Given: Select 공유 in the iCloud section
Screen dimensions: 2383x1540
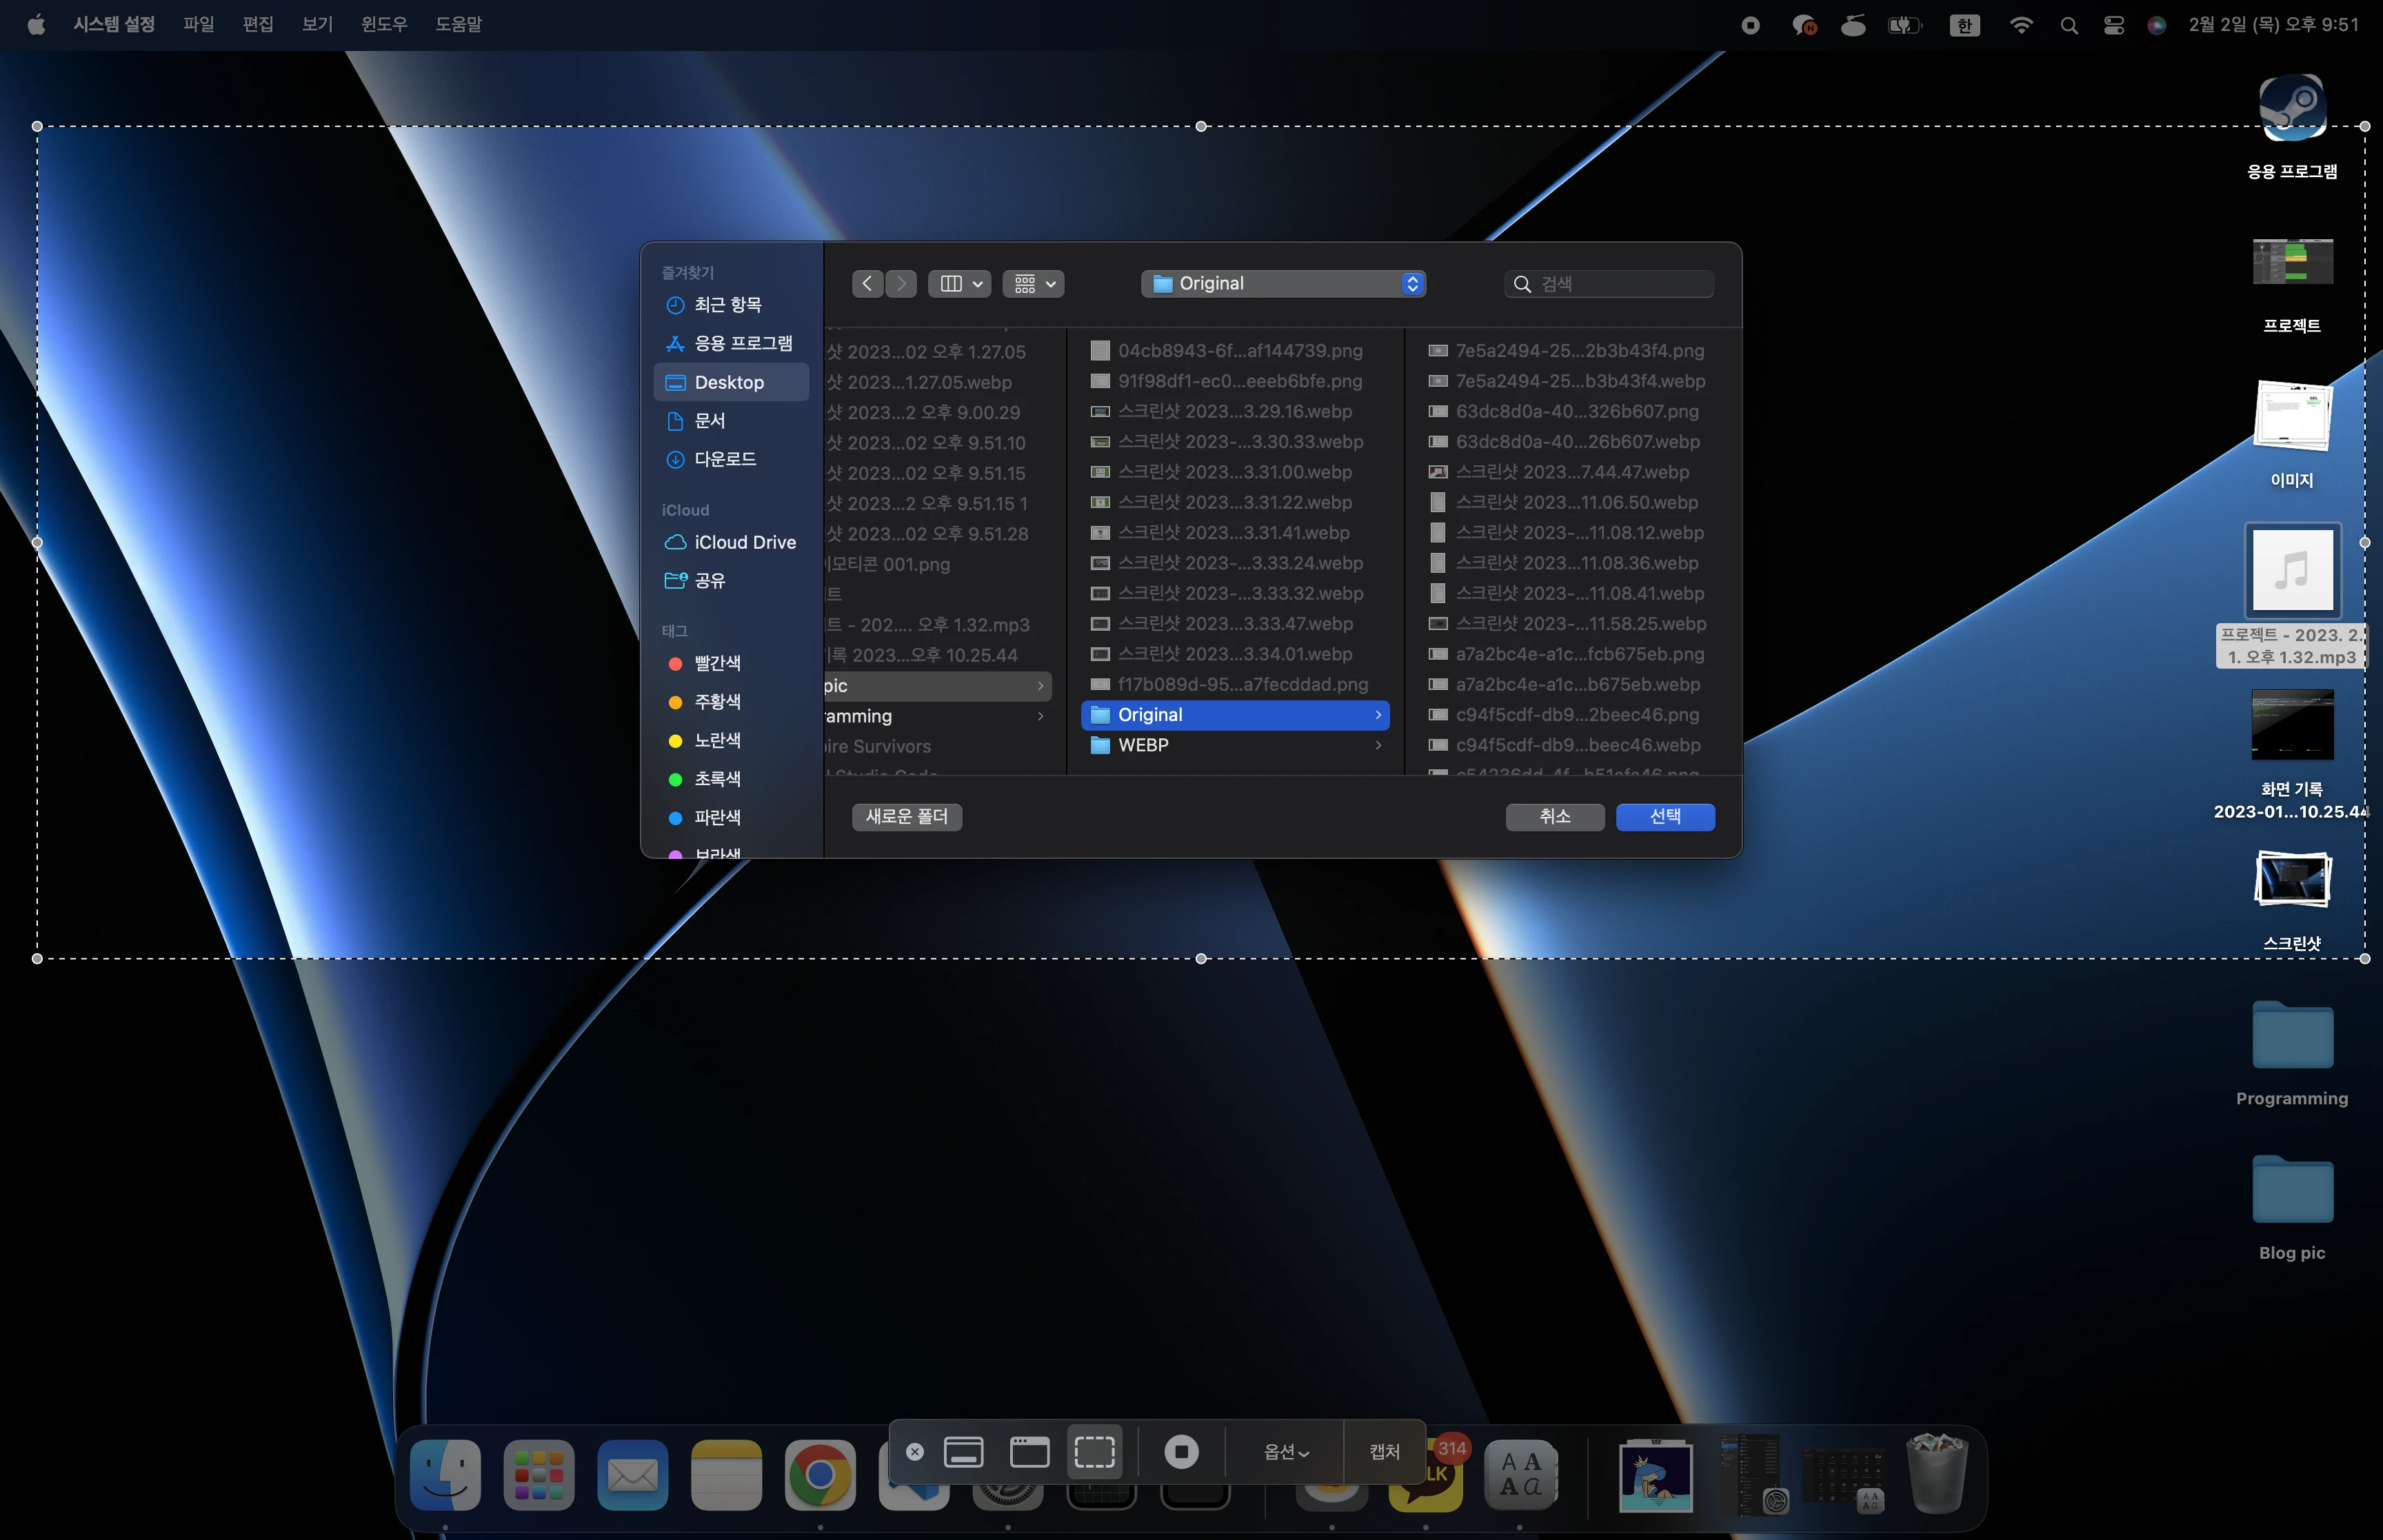Looking at the screenshot, I should [731, 580].
